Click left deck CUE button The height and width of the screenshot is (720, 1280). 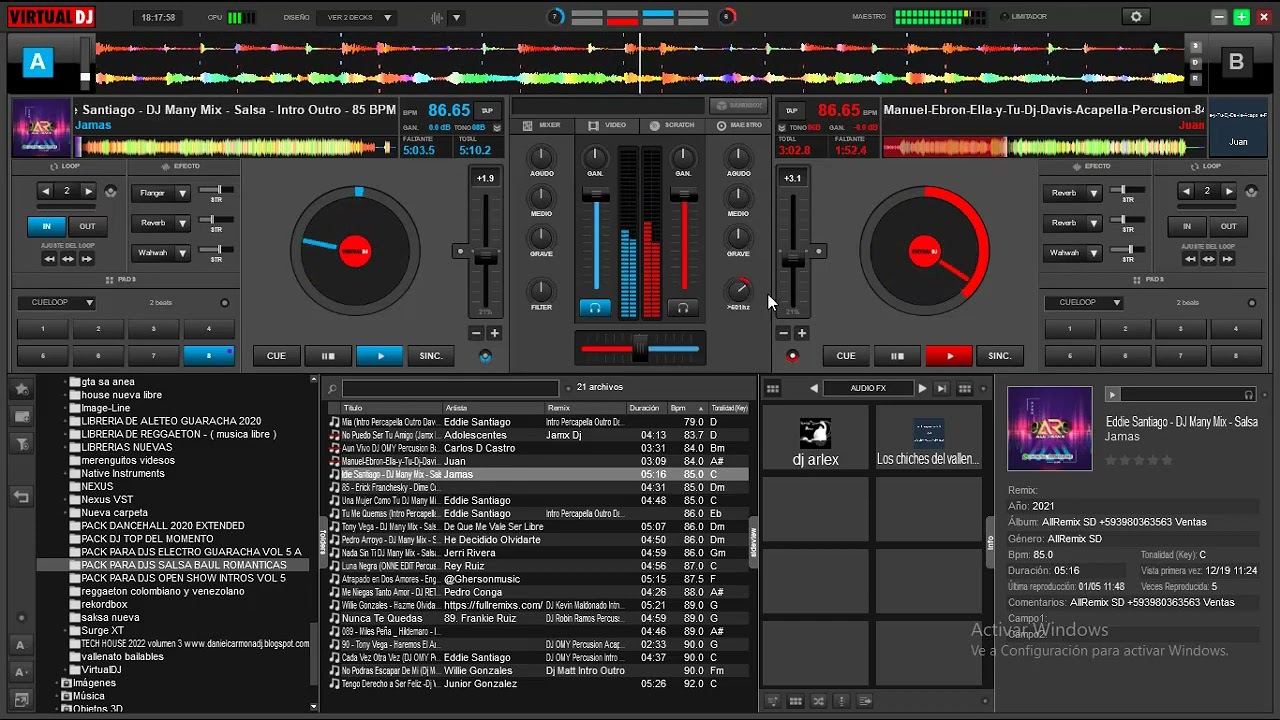[276, 356]
